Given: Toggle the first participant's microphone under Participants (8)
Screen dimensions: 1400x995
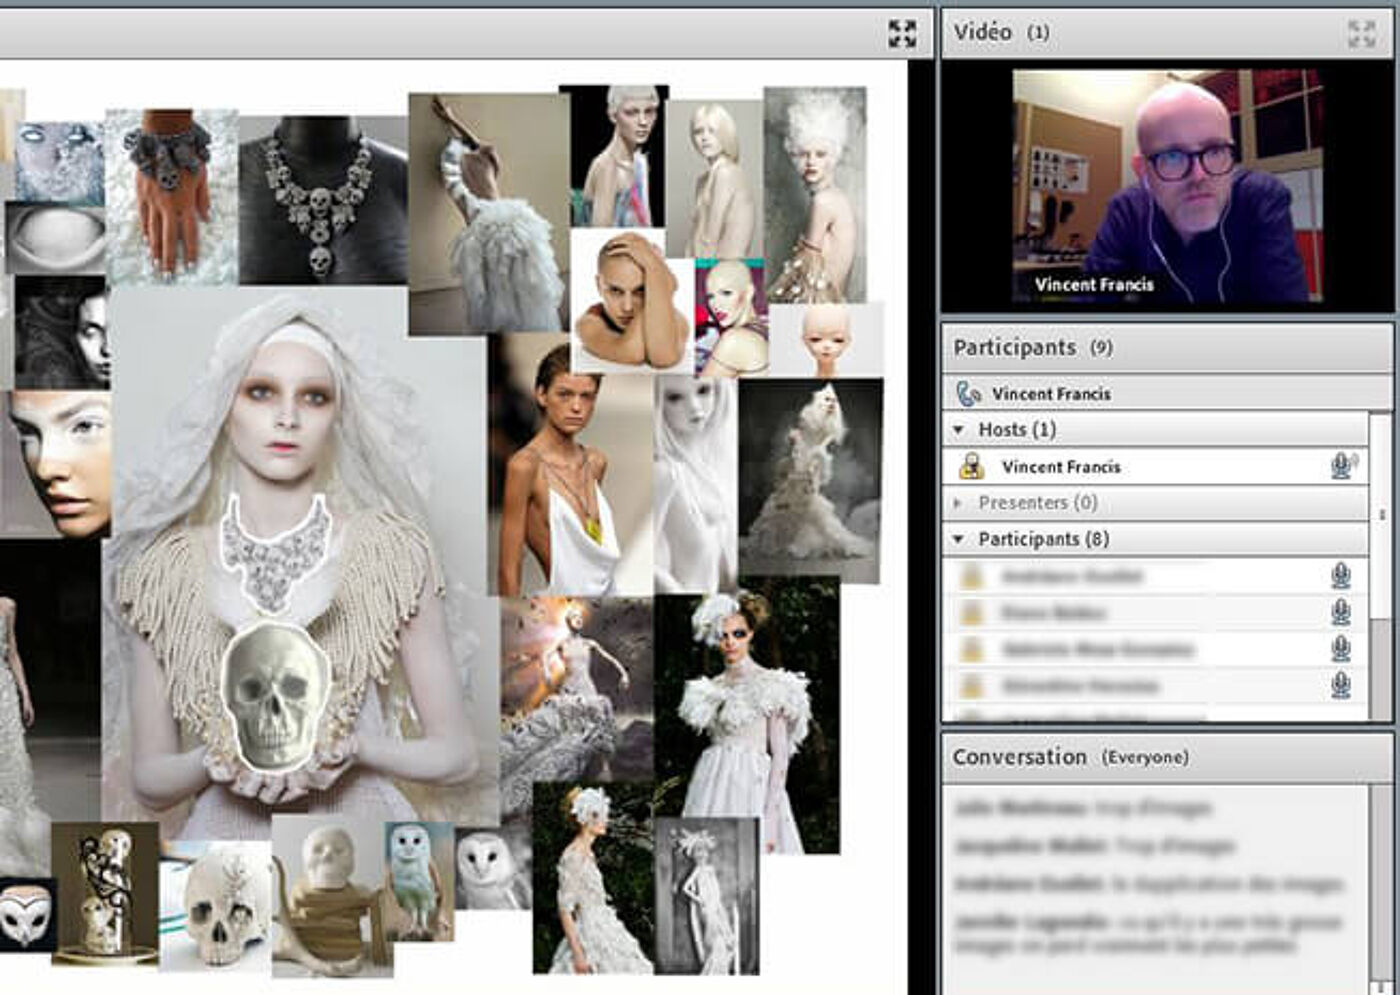Looking at the screenshot, I should [1341, 576].
